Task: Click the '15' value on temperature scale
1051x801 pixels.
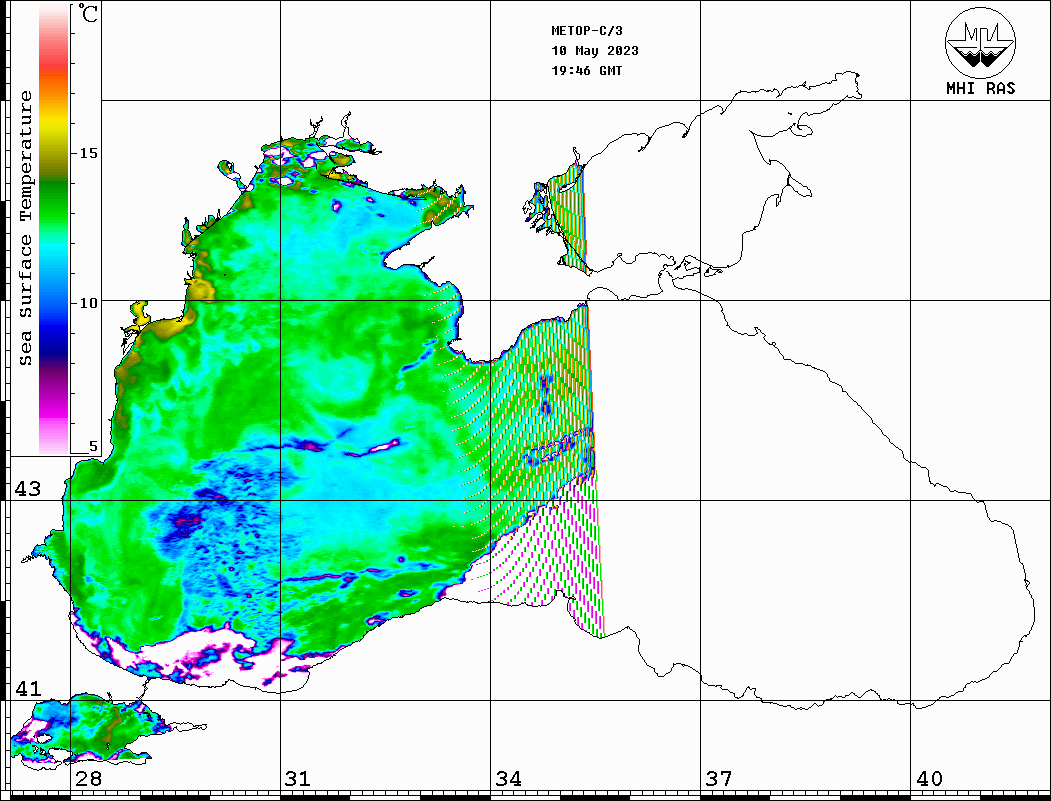Action: coord(88,153)
